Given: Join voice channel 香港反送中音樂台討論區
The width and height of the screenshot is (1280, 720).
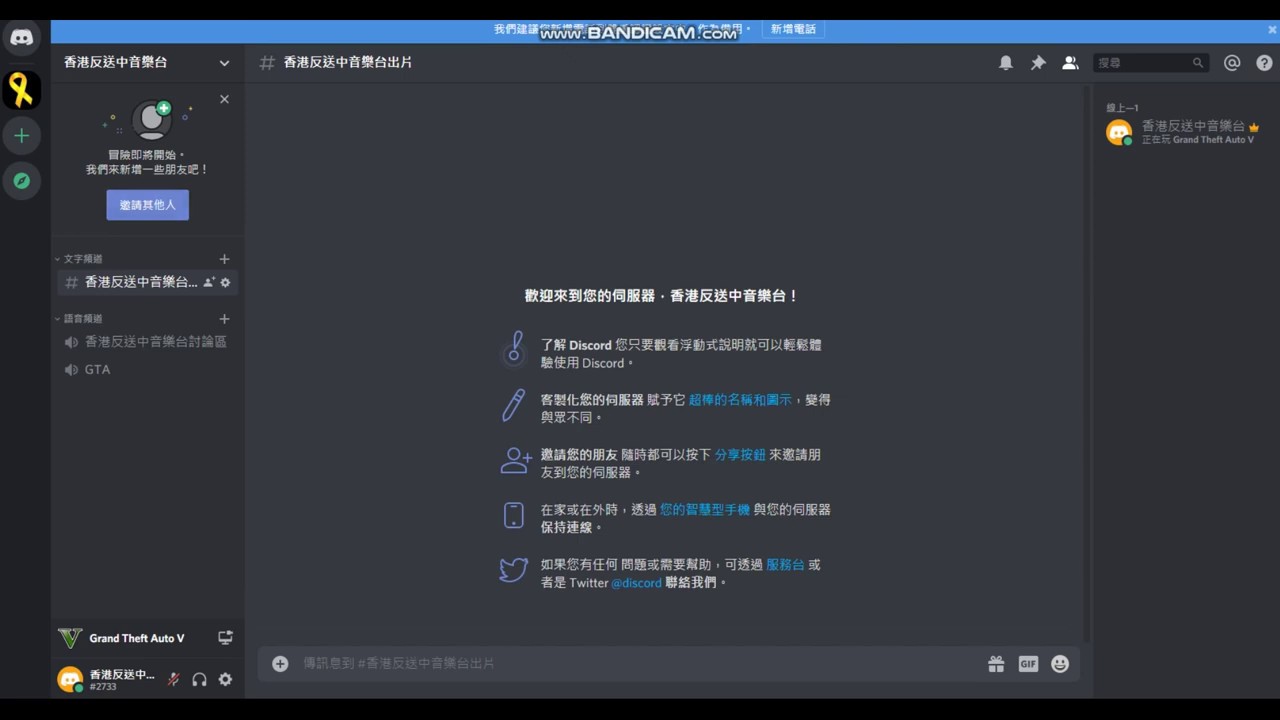Looking at the screenshot, I should [x=147, y=342].
